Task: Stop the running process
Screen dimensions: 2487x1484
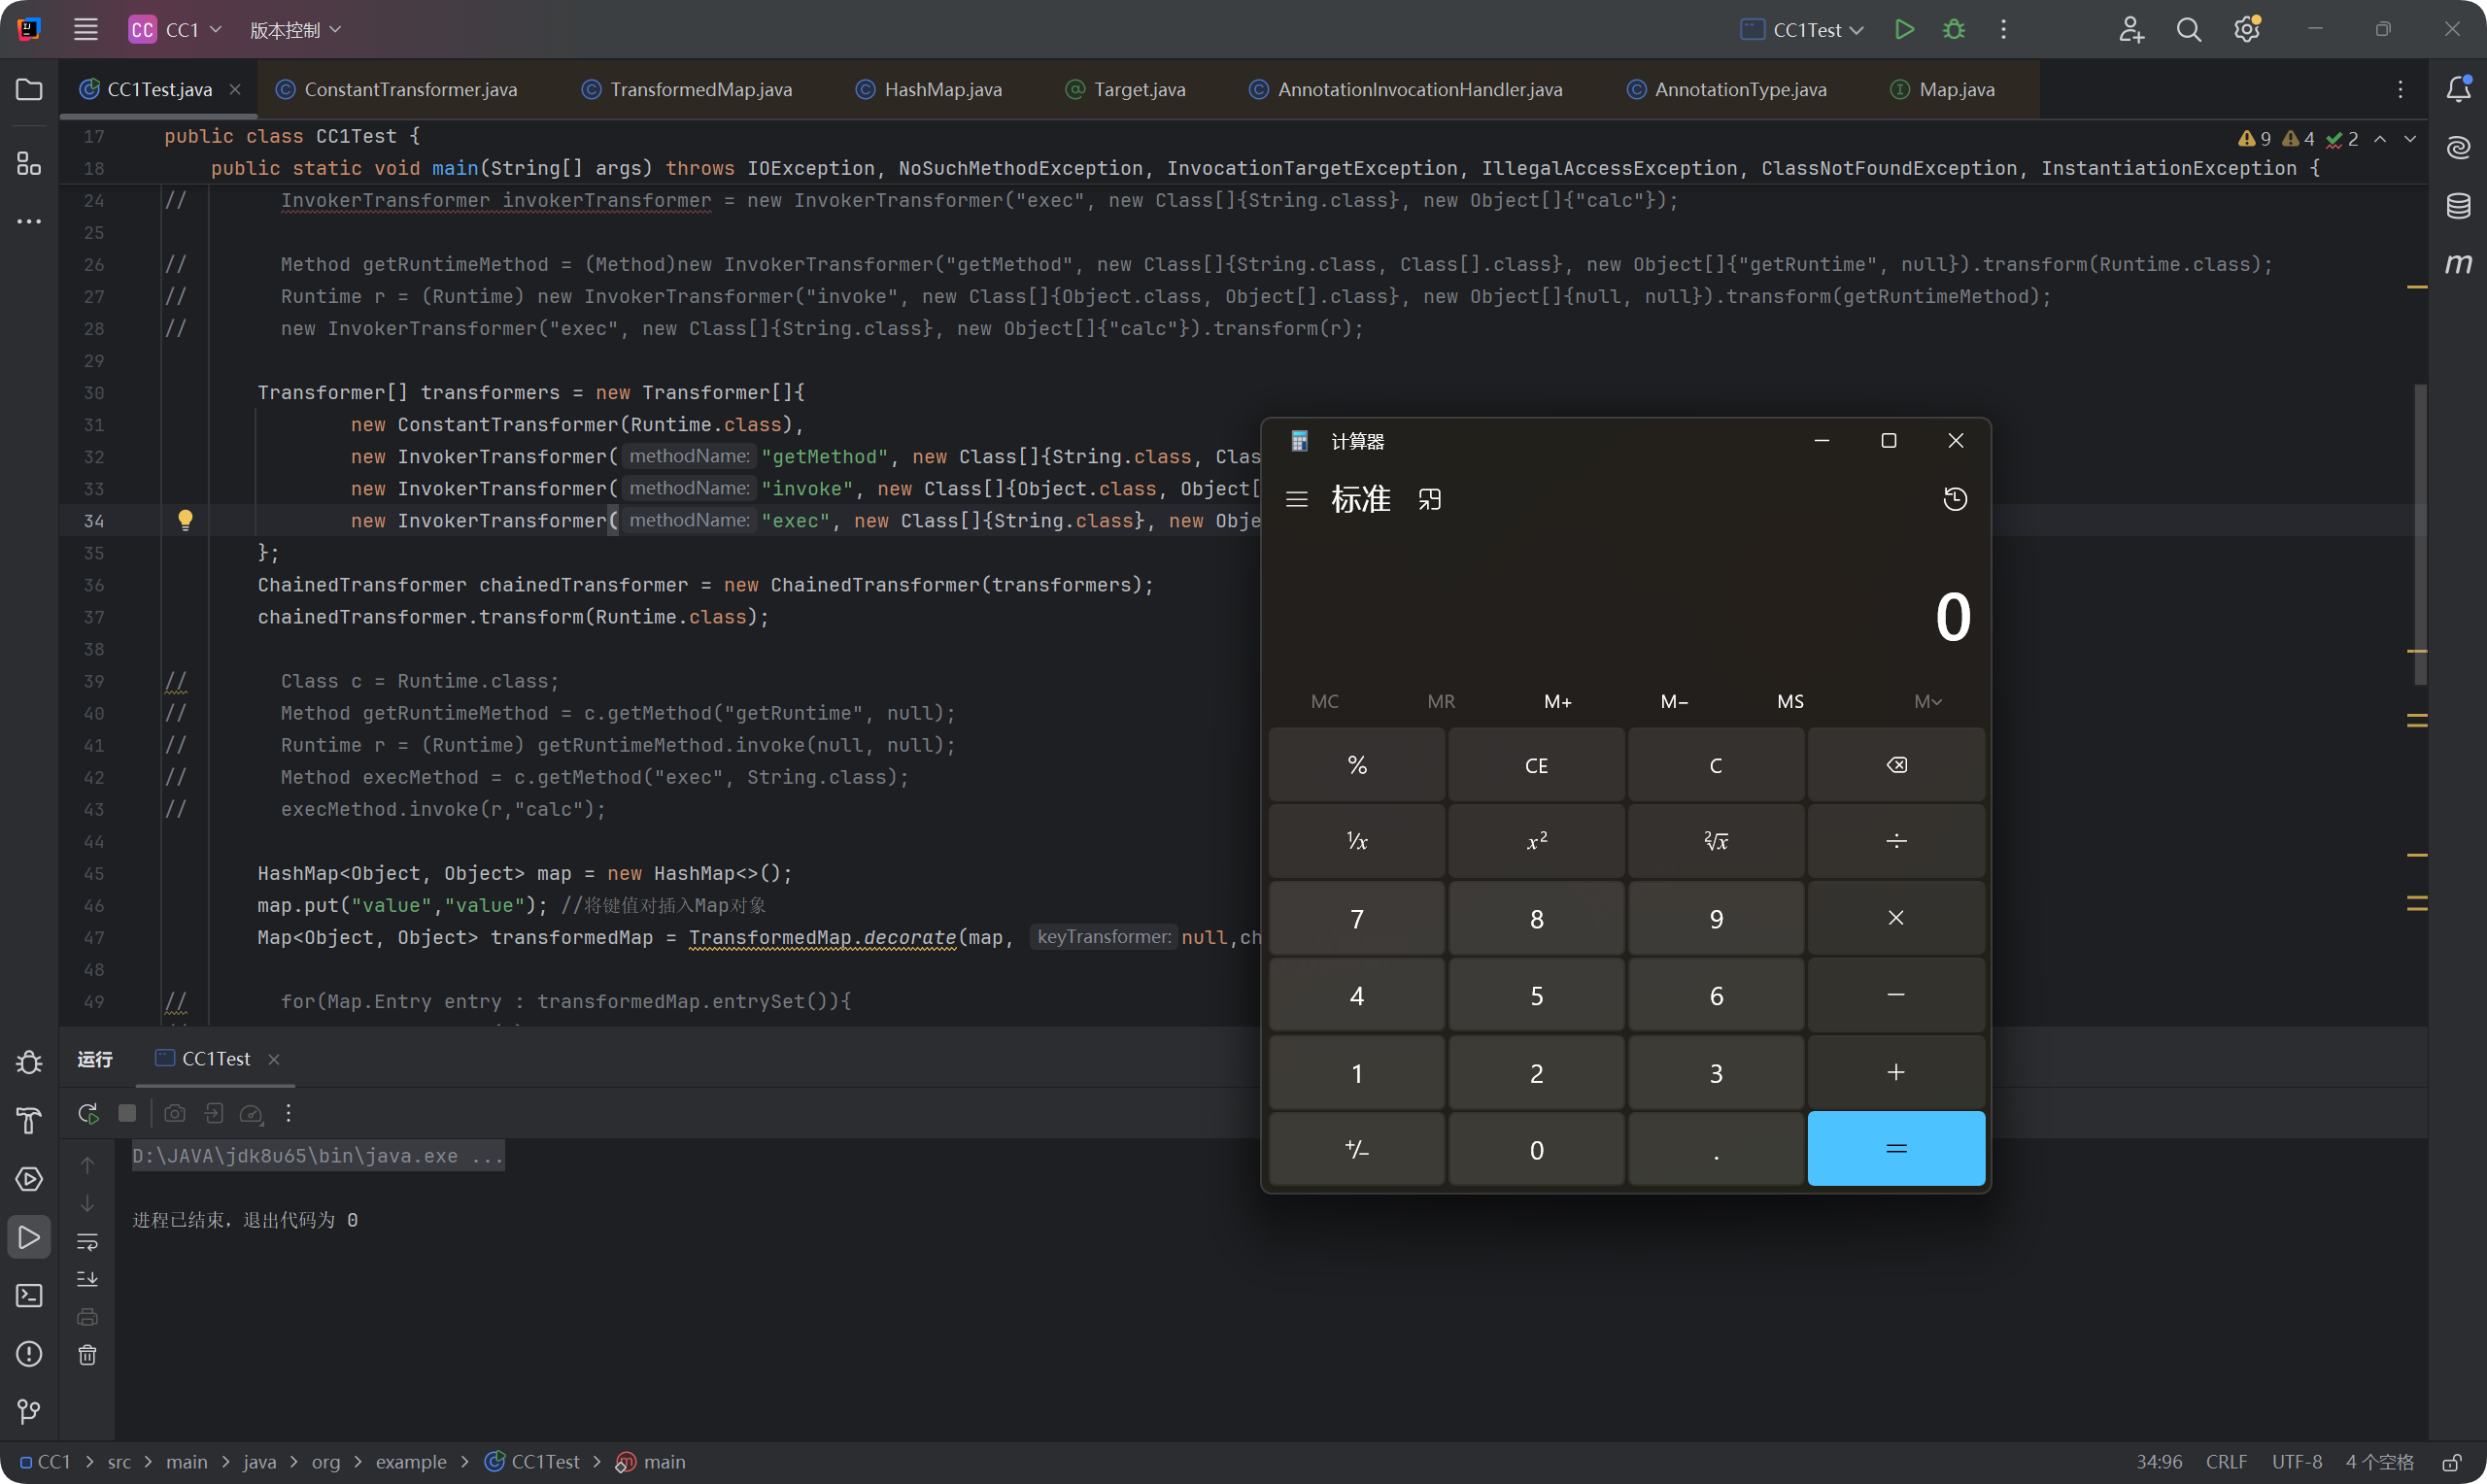Action: [x=127, y=1113]
